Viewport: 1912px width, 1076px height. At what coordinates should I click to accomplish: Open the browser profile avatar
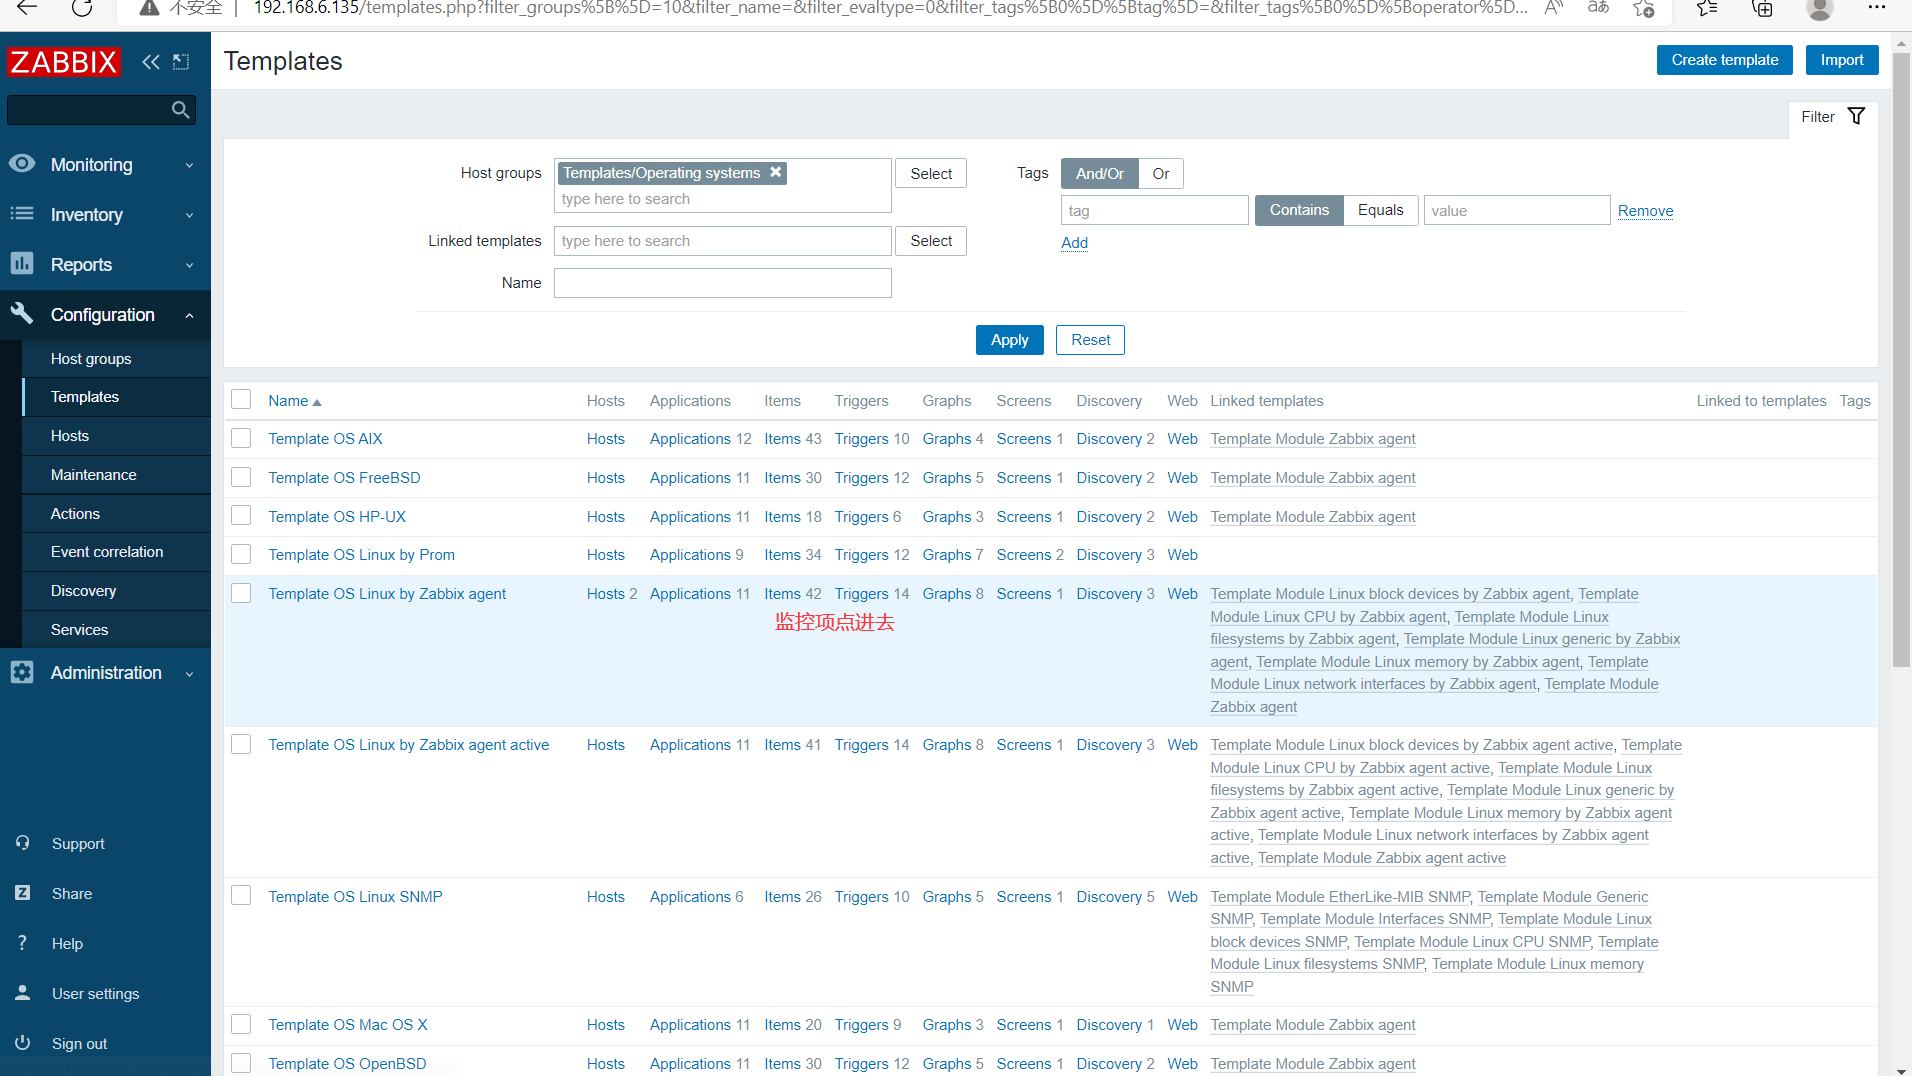pyautogui.click(x=1820, y=9)
